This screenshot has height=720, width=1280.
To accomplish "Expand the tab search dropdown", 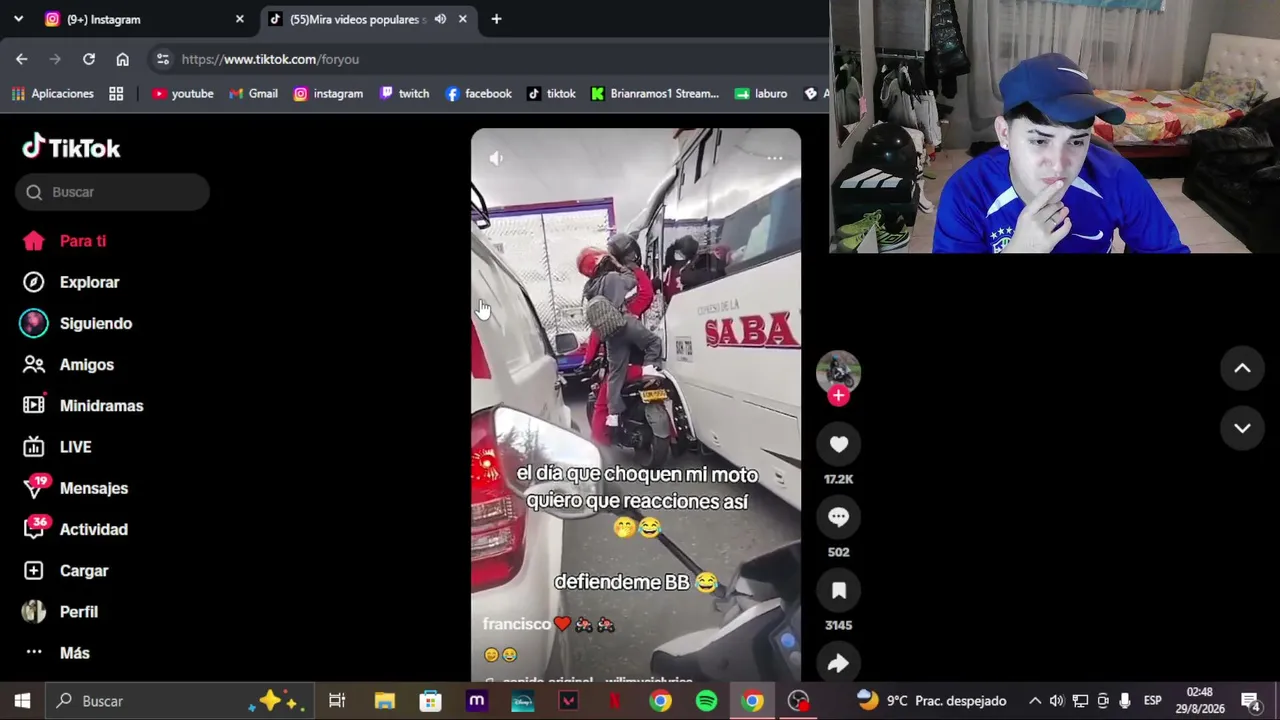I will coord(18,19).
